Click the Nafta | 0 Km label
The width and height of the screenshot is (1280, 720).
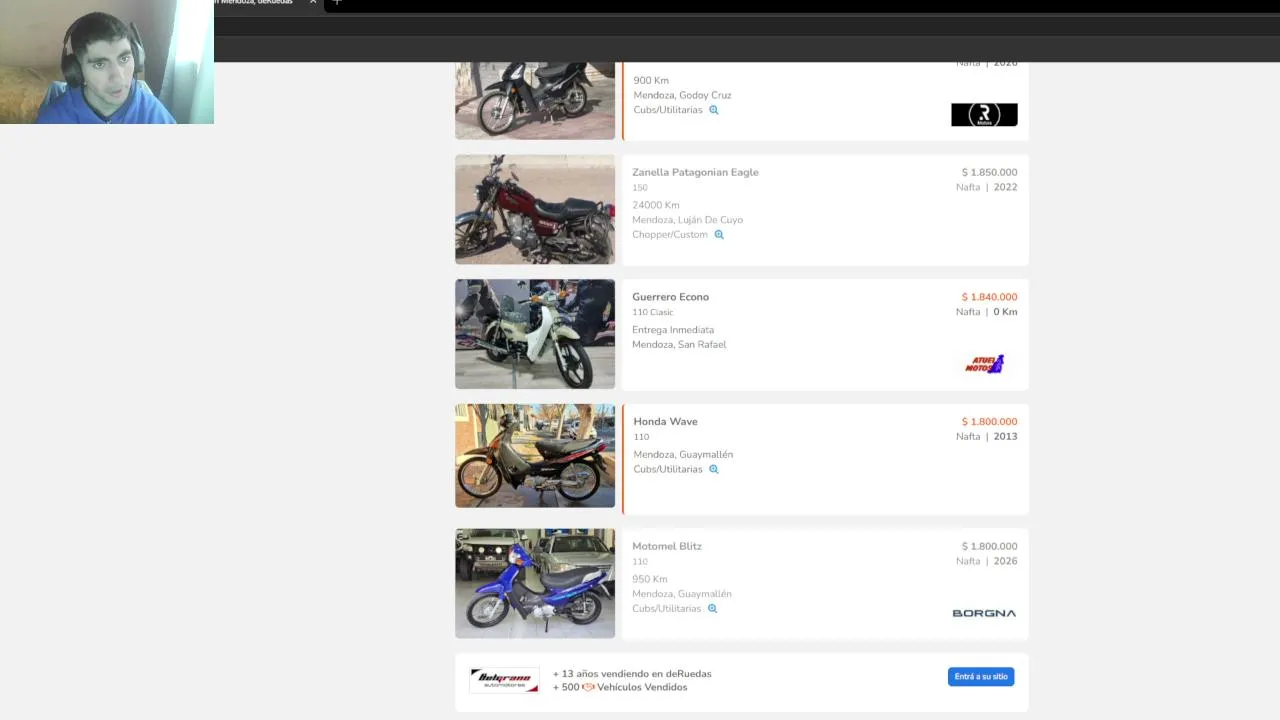[x=986, y=312]
